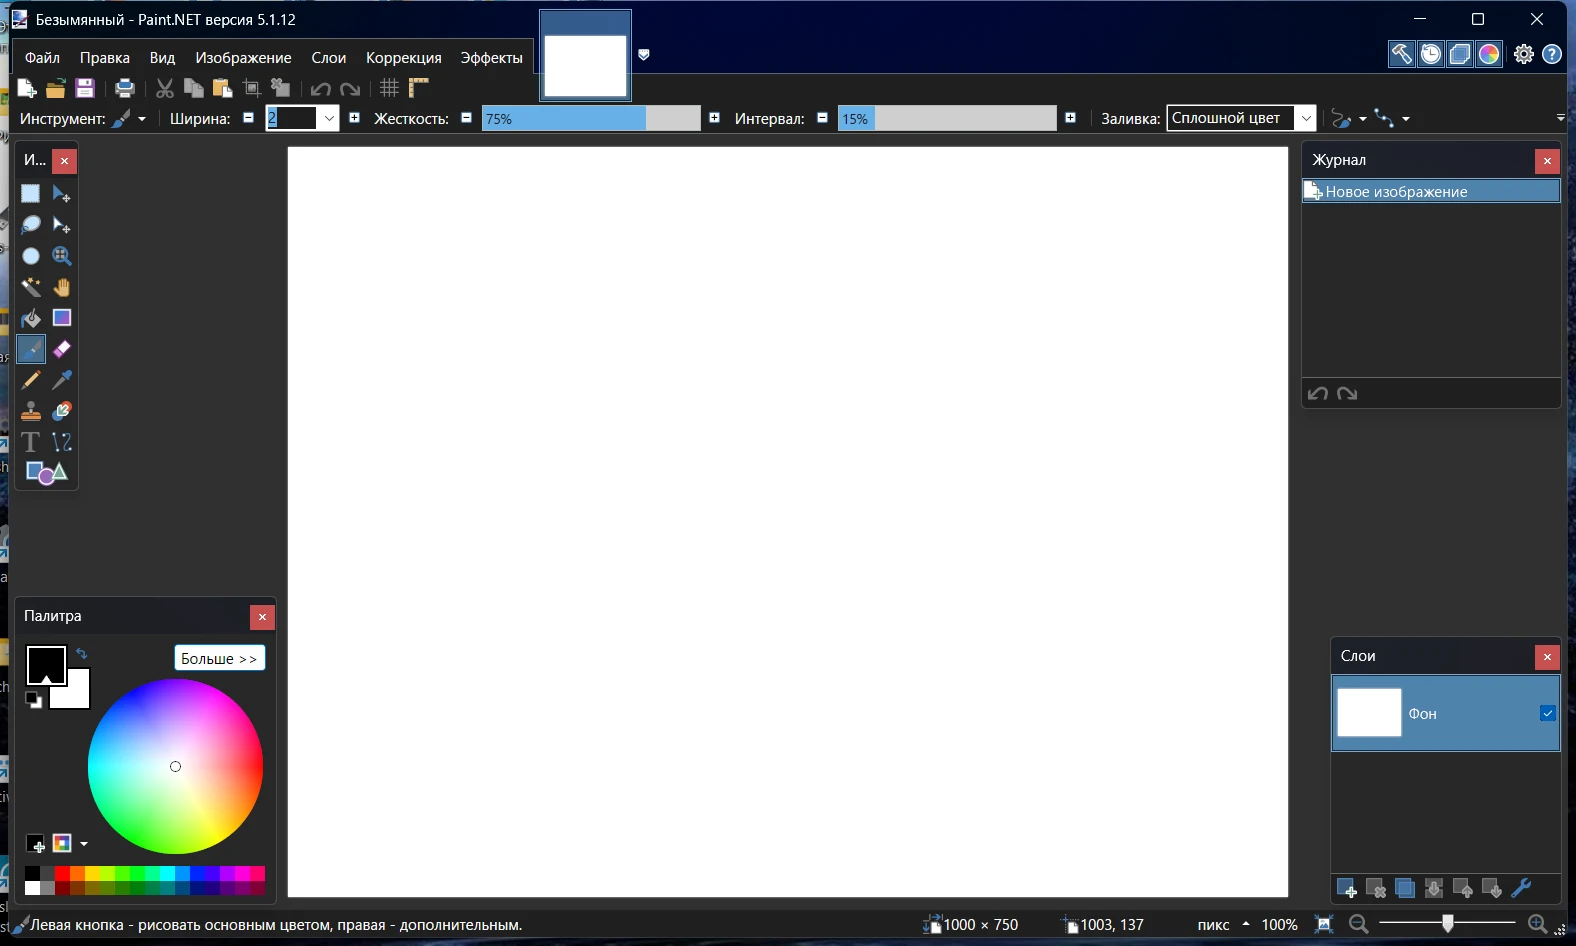
Task: Toggle the rulers display
Action: tap(418, 88)
